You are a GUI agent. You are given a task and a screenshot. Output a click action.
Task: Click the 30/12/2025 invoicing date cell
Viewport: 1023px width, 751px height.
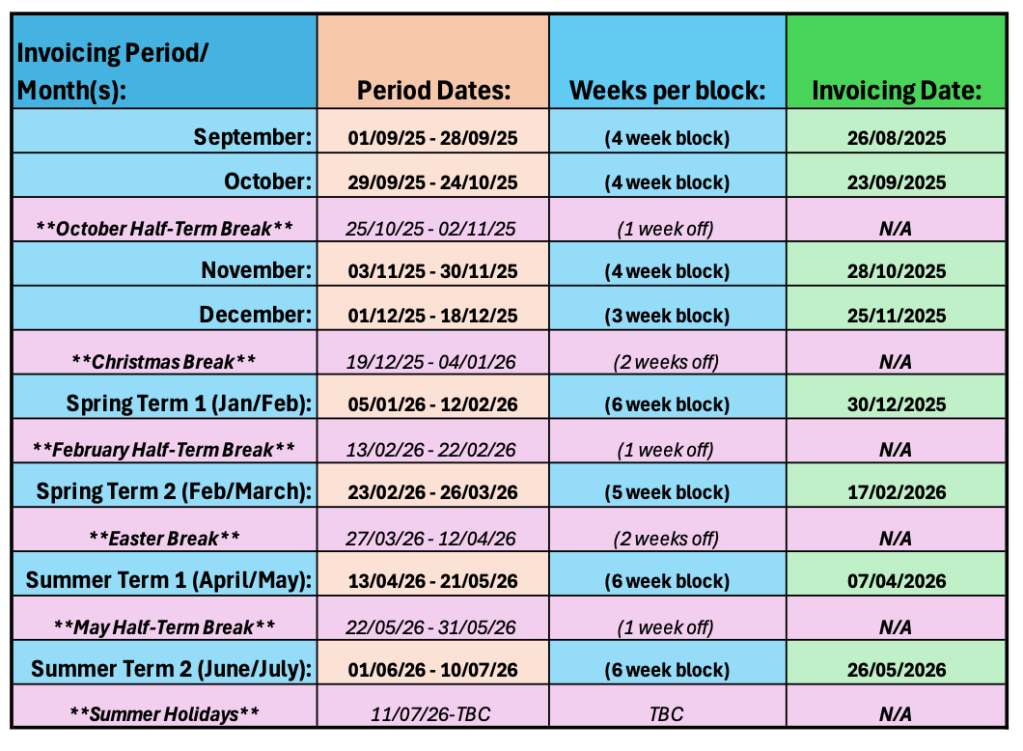895,404
